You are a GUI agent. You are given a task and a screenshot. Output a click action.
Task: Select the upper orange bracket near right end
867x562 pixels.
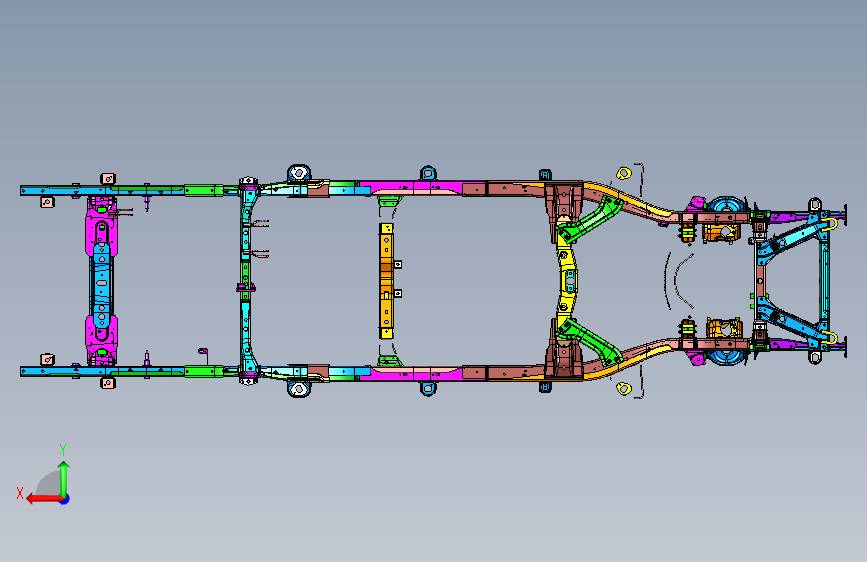click(721, 233)
